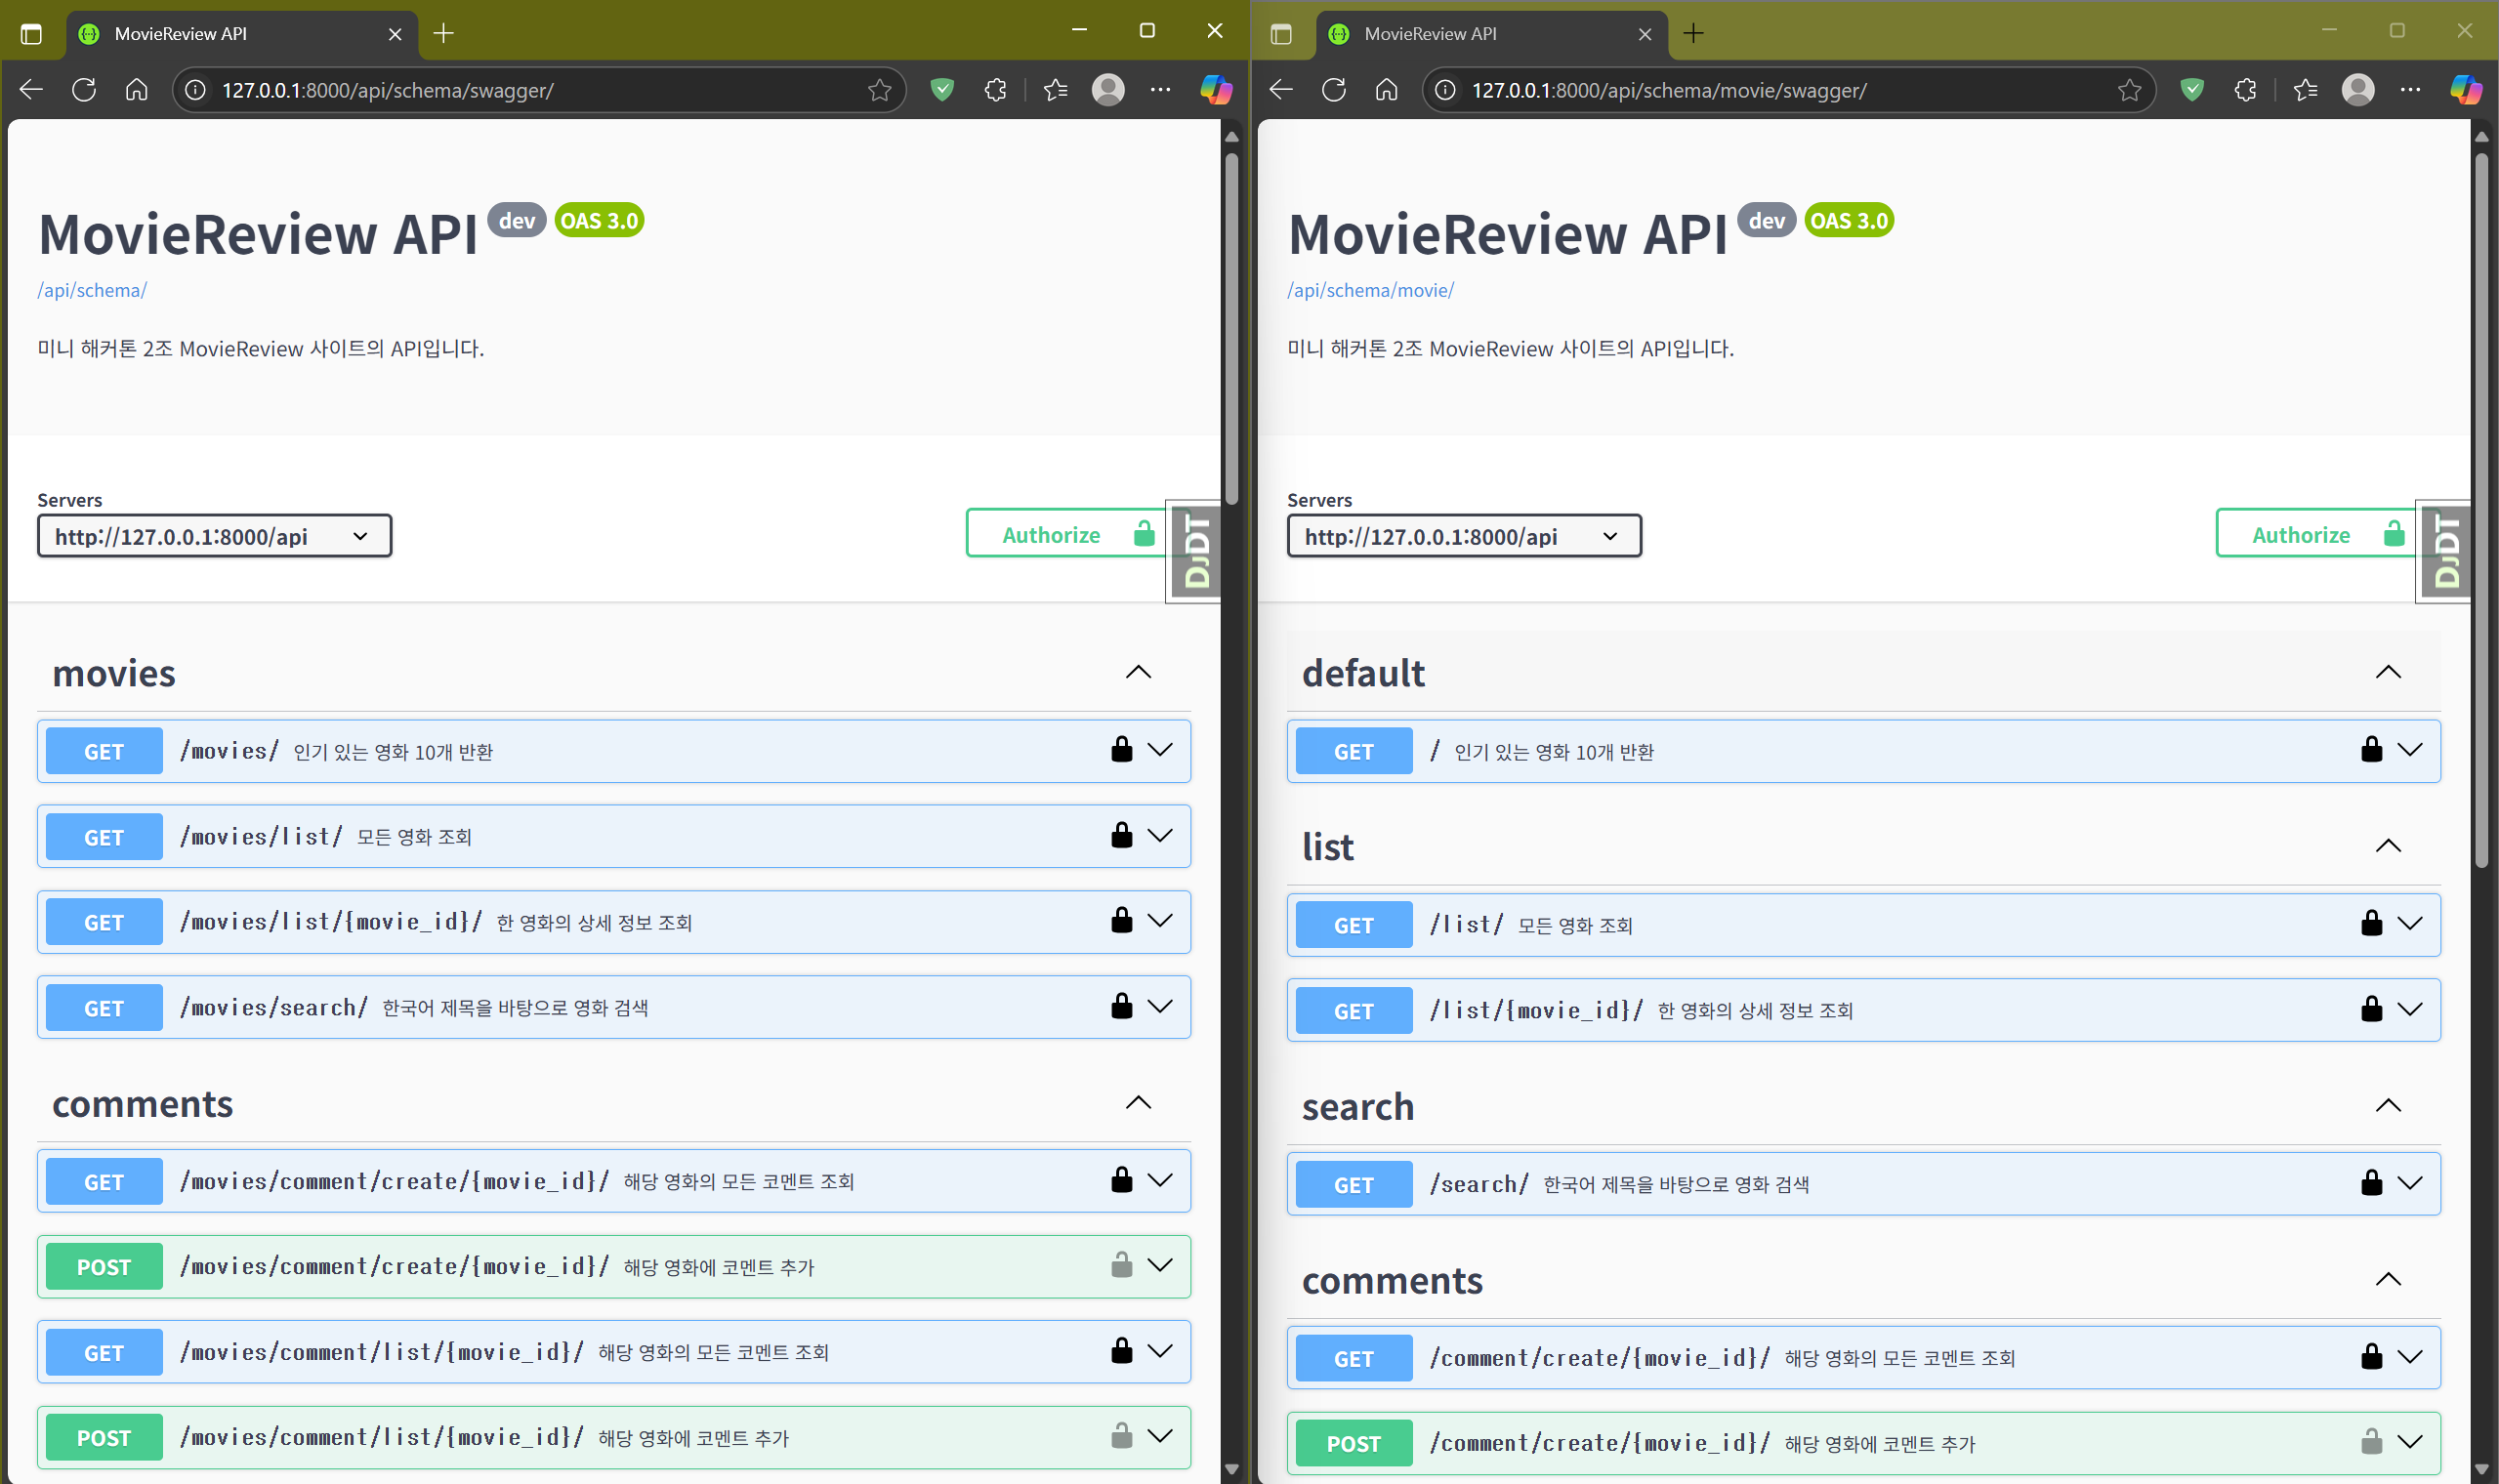
Task: Collapse the search tag section chevron
Action: click(x=2388, y=1105)
